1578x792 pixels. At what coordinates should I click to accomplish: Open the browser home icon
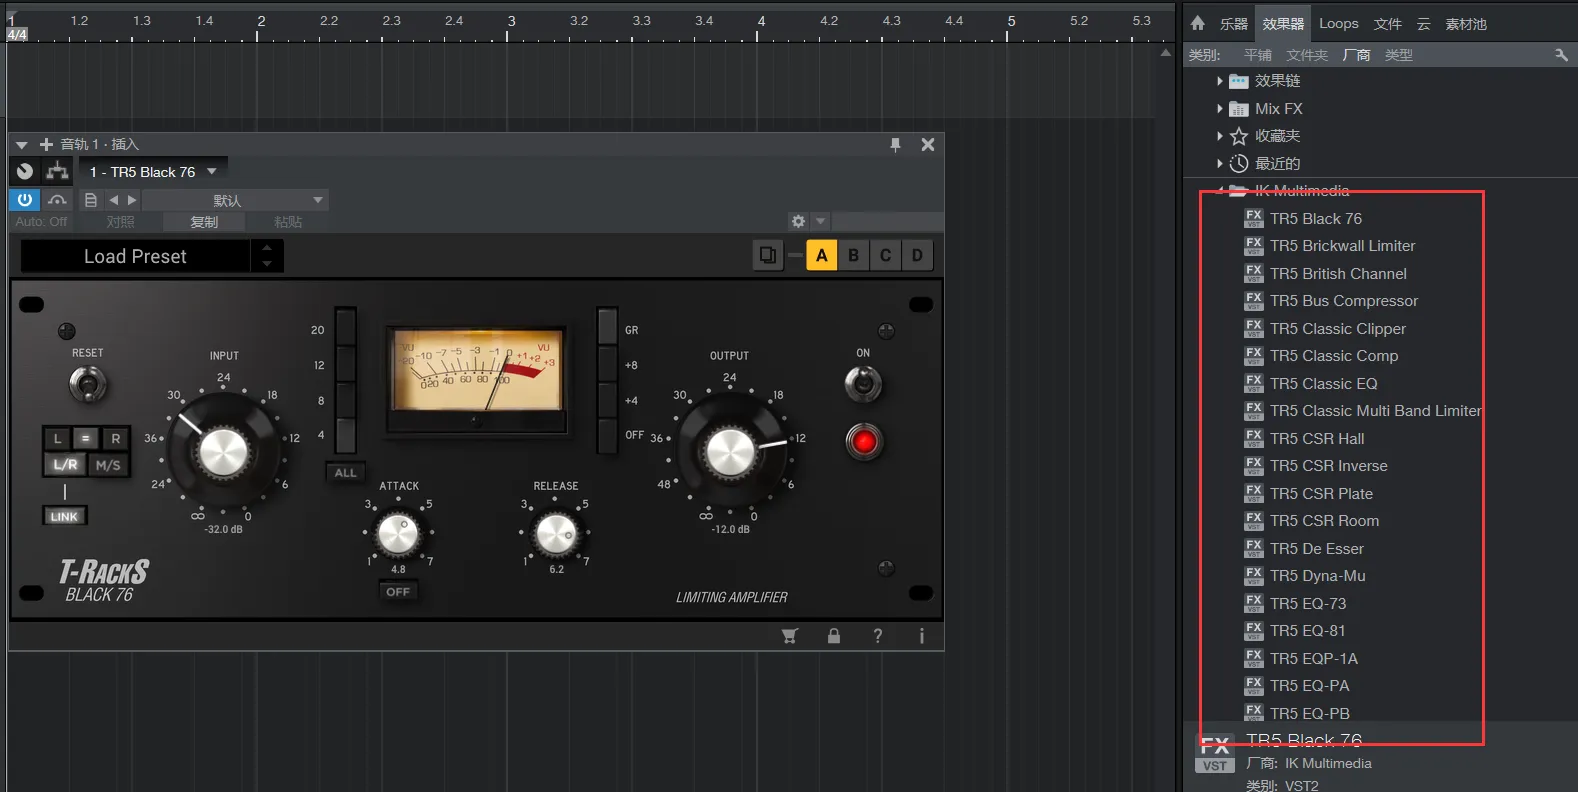pos(1197,23)
